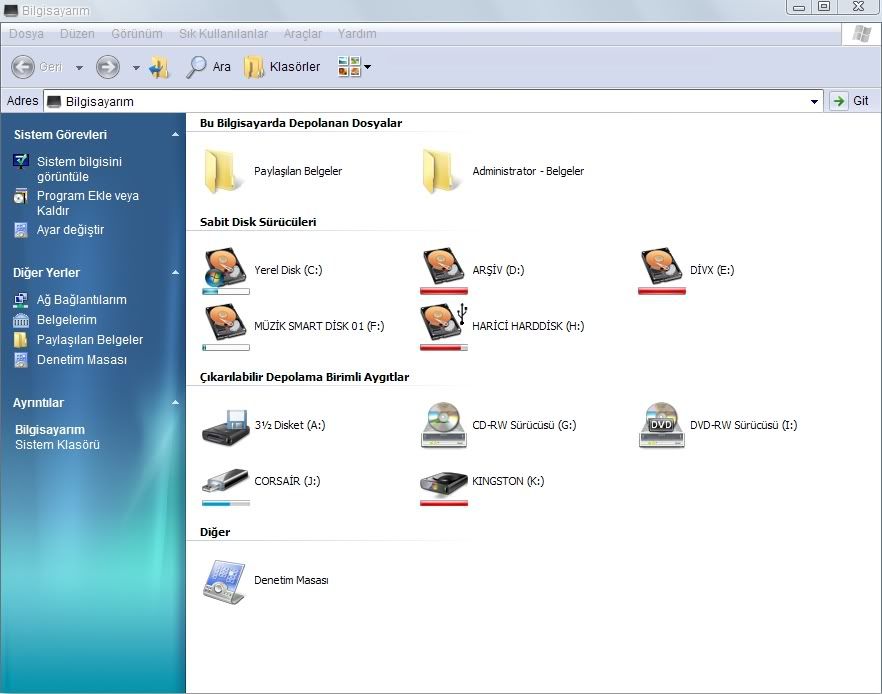Select the DİVX (E:) drive icon
Screen dimensions: 882x694
(661, 268)
